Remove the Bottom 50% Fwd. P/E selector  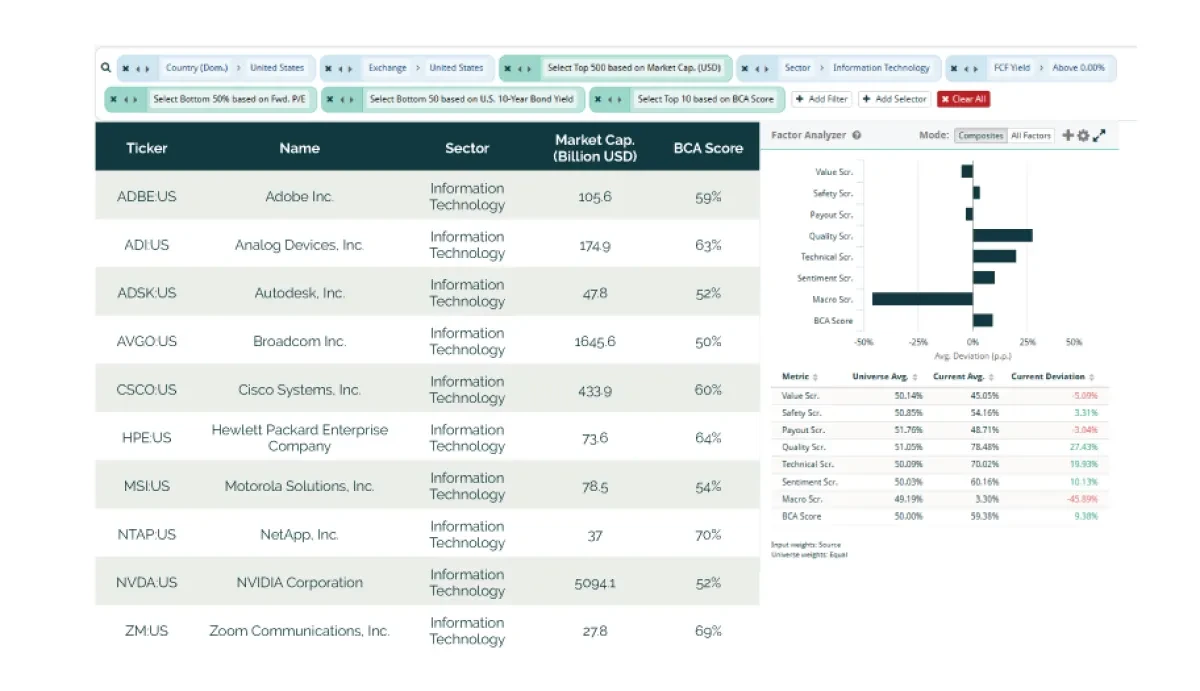114,99
